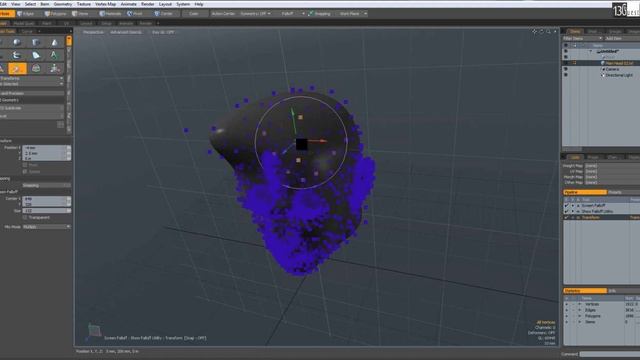Click the UV Map (none) field

(x=612, y=171)
